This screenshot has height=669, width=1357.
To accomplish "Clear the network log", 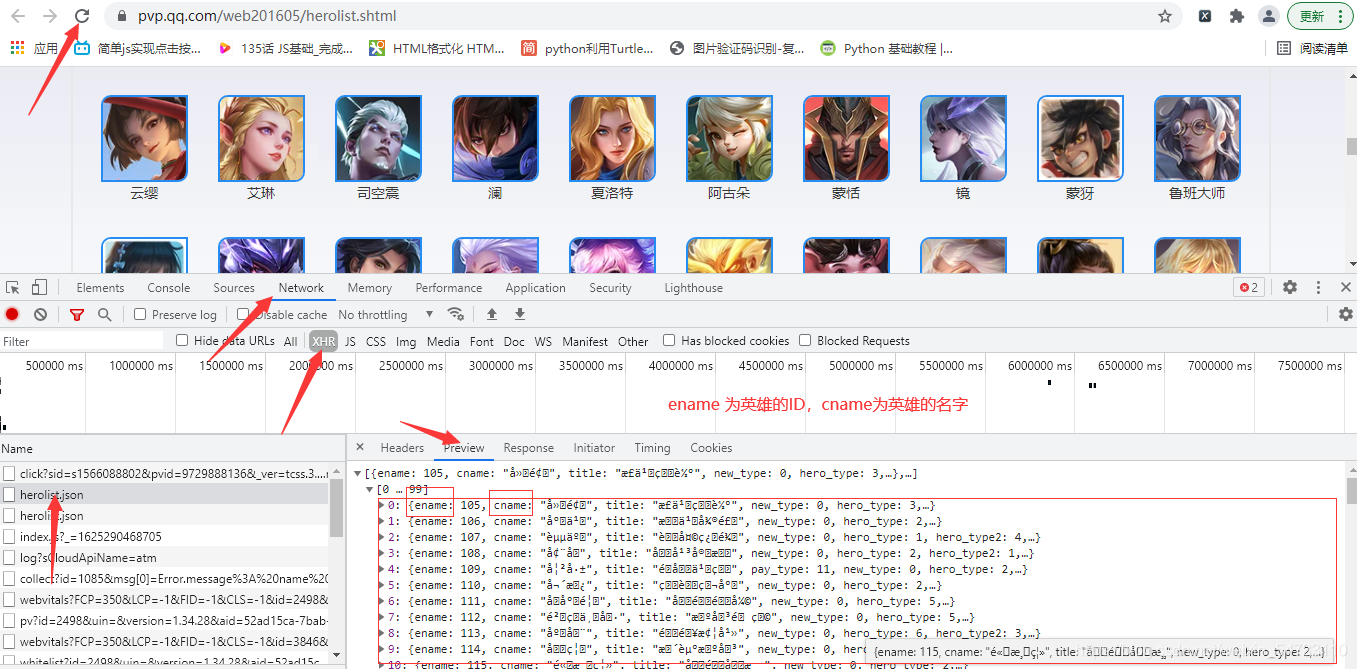I will (x=40, y=314).
